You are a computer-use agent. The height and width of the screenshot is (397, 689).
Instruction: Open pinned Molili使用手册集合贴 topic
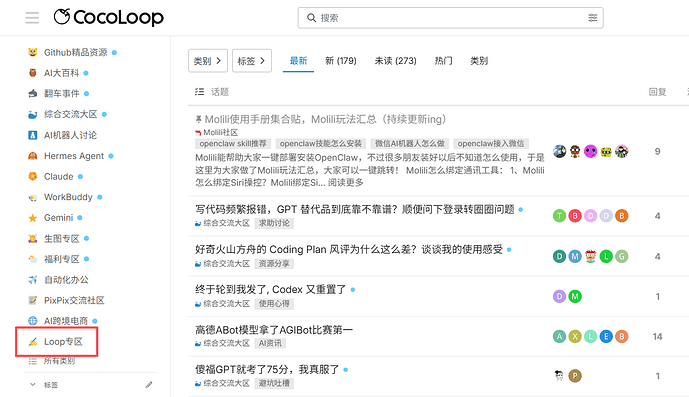pos(325,119)
